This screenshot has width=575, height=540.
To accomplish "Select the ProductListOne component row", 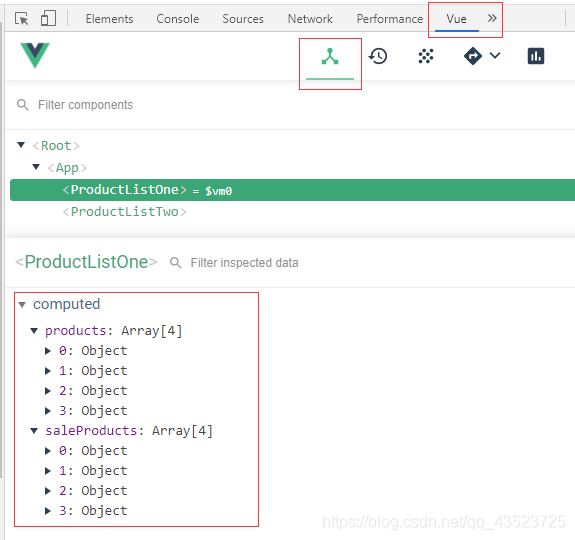I will [292, 190].
